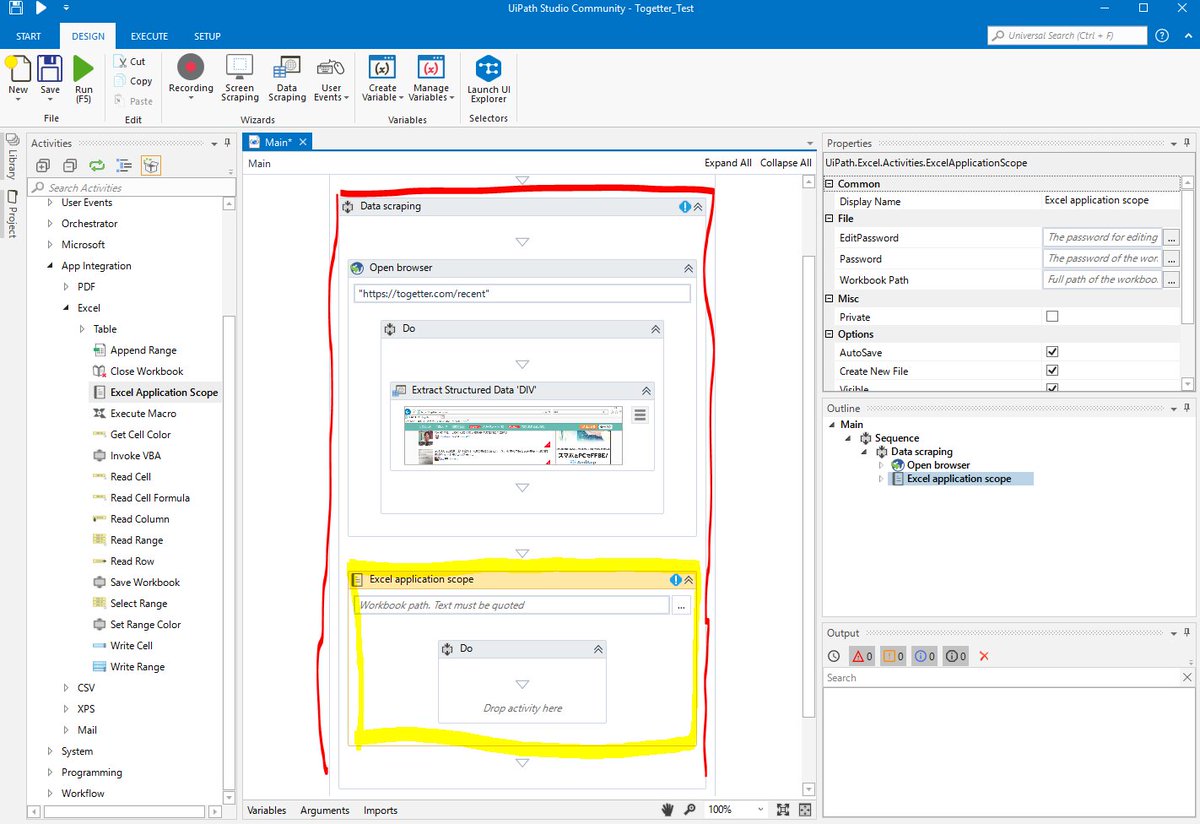The height and width of the screenshot is (824, 1200).
Task: Launch UI Explorer
Action: (489, 78)
